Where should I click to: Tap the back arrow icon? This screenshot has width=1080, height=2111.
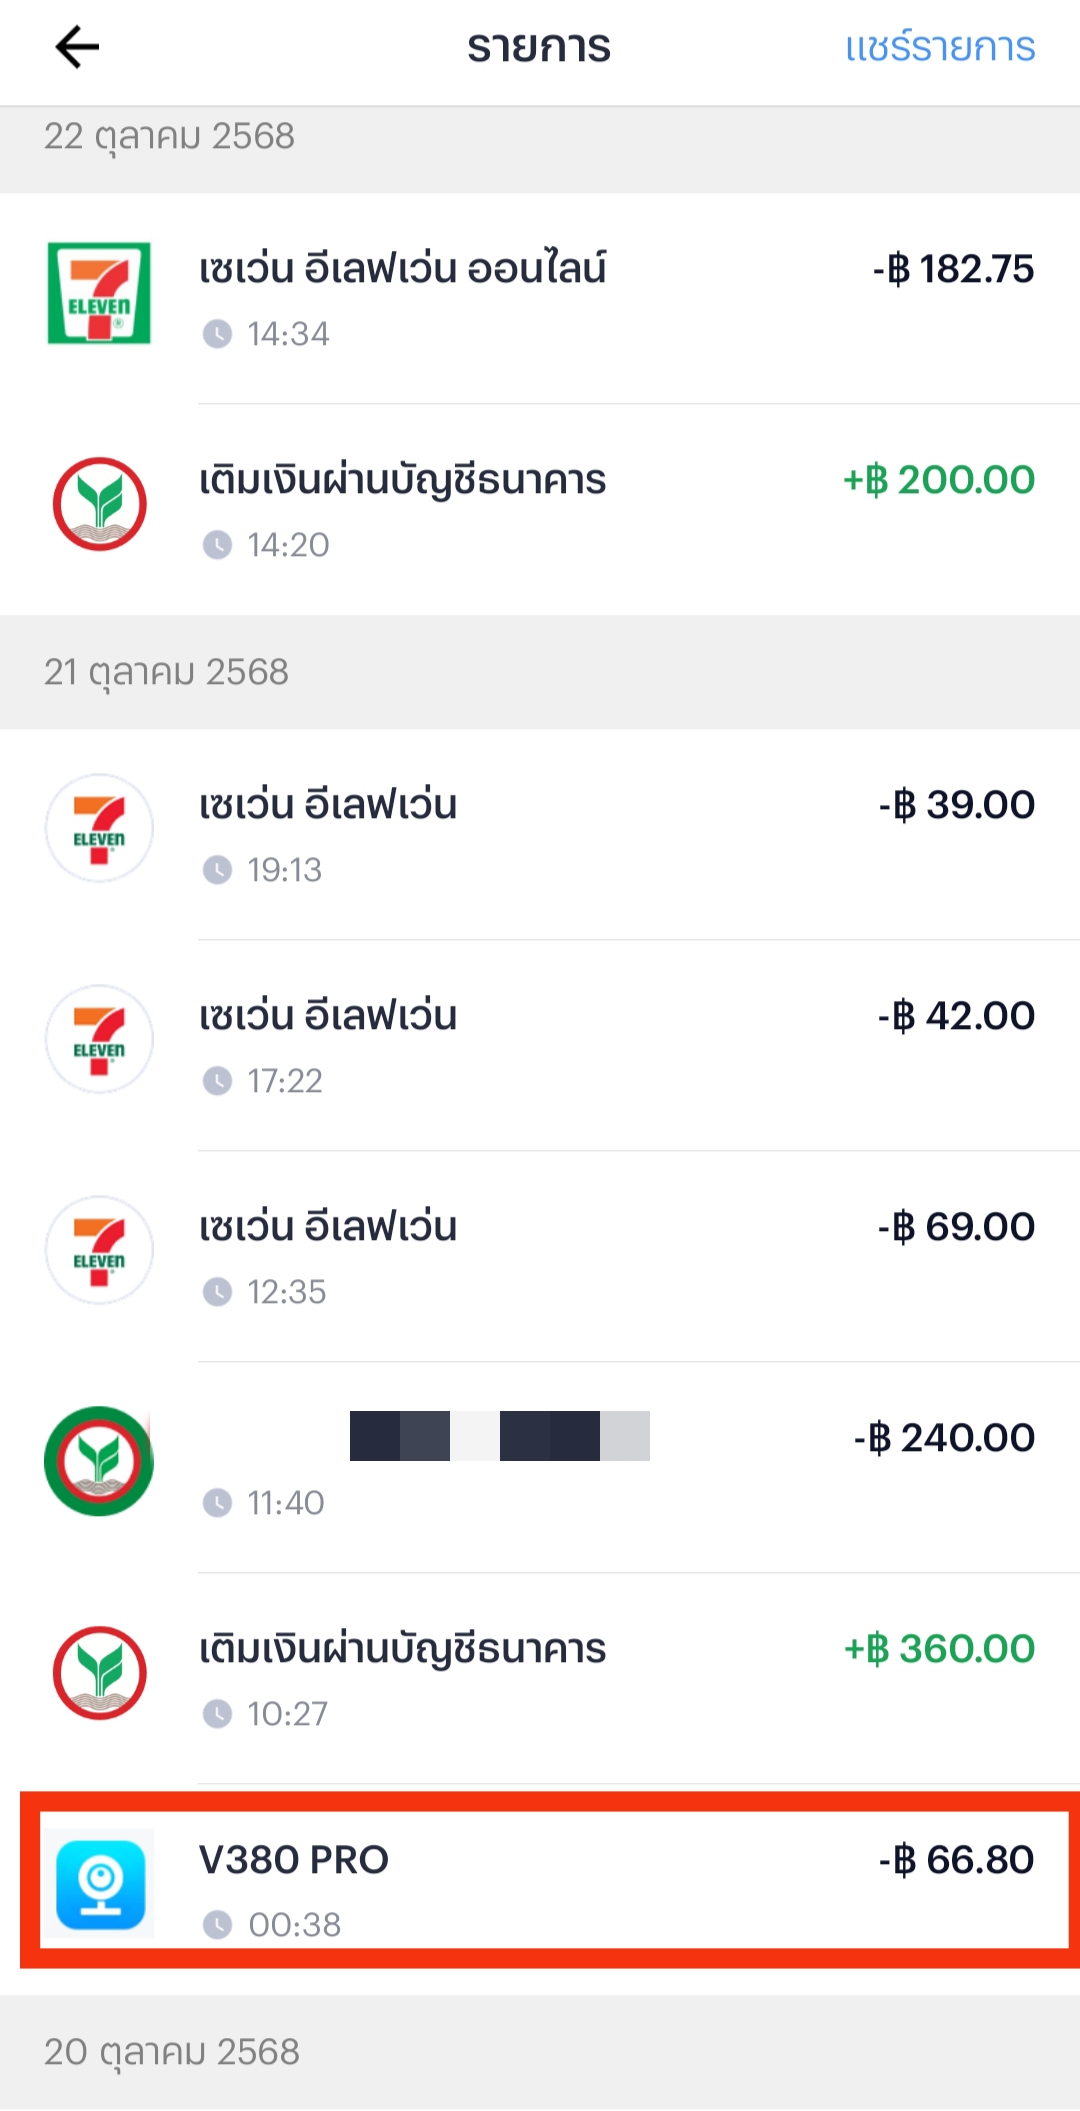77,47
